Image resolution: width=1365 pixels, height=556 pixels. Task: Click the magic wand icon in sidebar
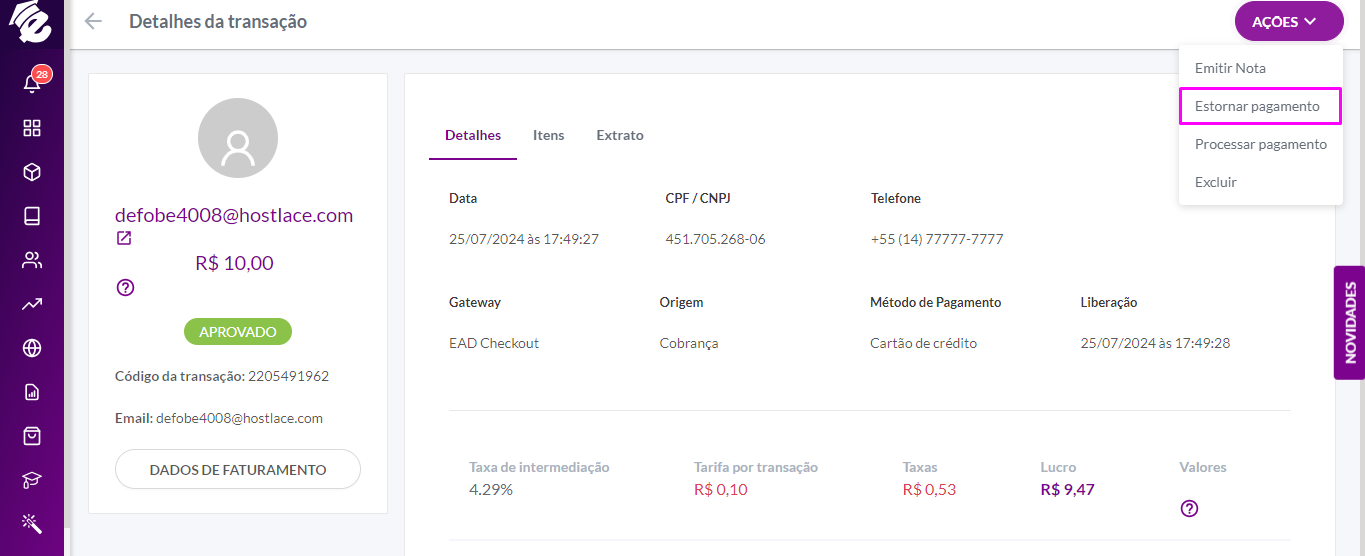point(32,523)
